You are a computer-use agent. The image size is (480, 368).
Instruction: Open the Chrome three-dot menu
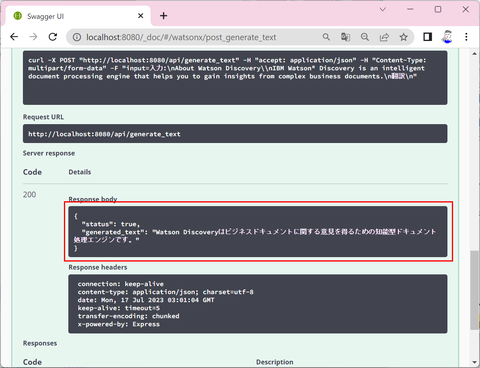pyautogui.click(x=466, y=37)
